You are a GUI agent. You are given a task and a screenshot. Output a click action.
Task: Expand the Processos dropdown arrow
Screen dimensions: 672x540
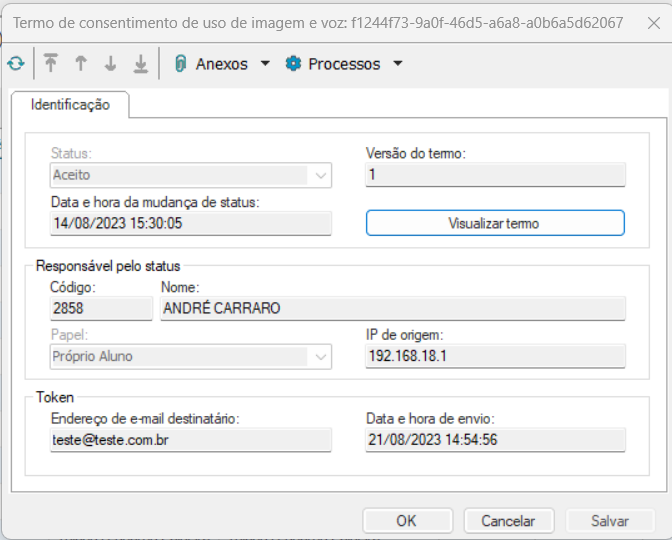(398, 63)
